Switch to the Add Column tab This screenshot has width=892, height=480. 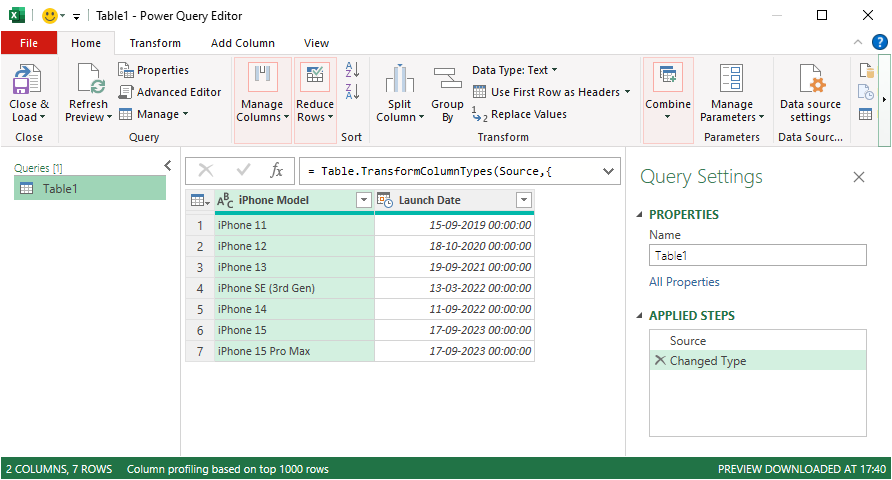[x=243, y=43]
